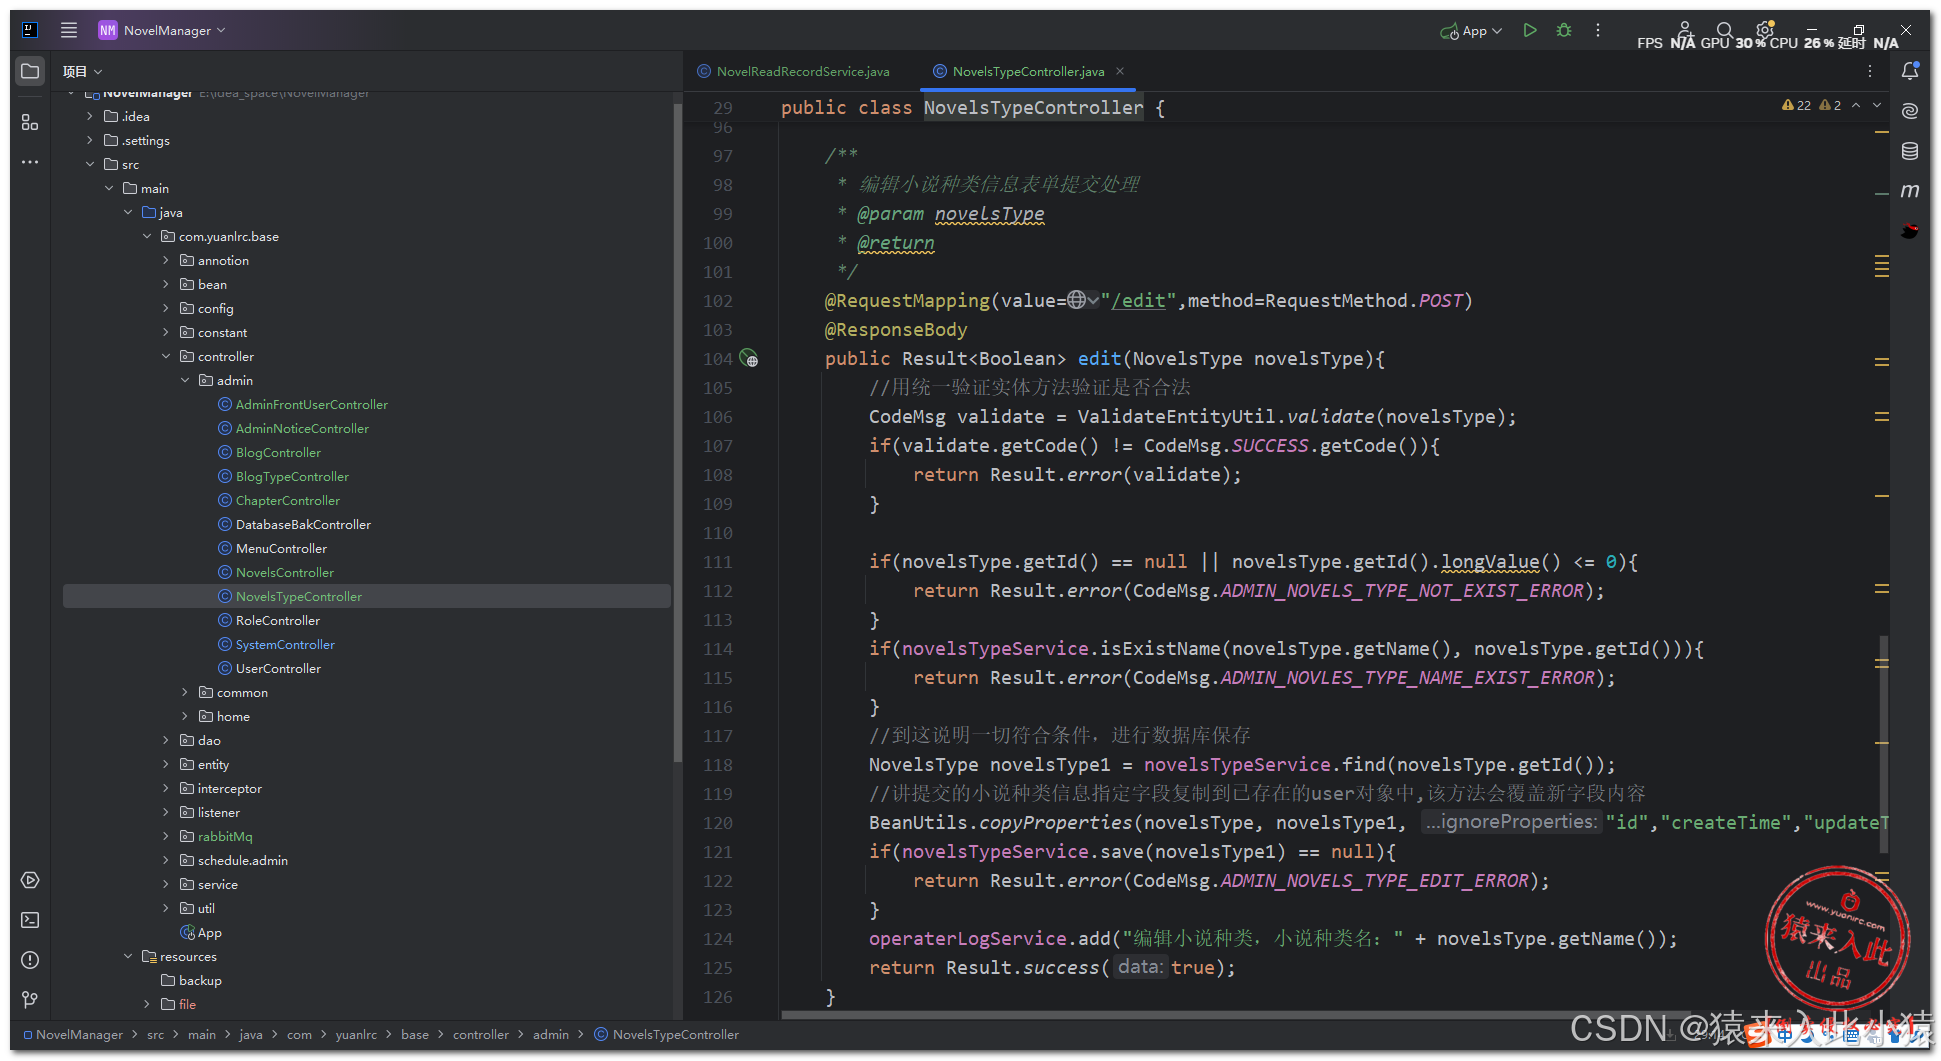
Task: Click the /edit URL mapping link
Action: pyautogui.click(x=1138, y=300)
